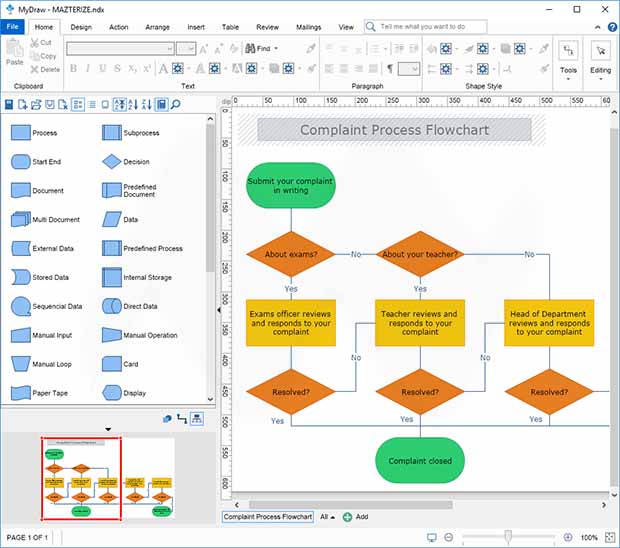Choose the Display shape
Image resolution: width=620 pixels, height=548 pixels.
(x=124, y=393)
